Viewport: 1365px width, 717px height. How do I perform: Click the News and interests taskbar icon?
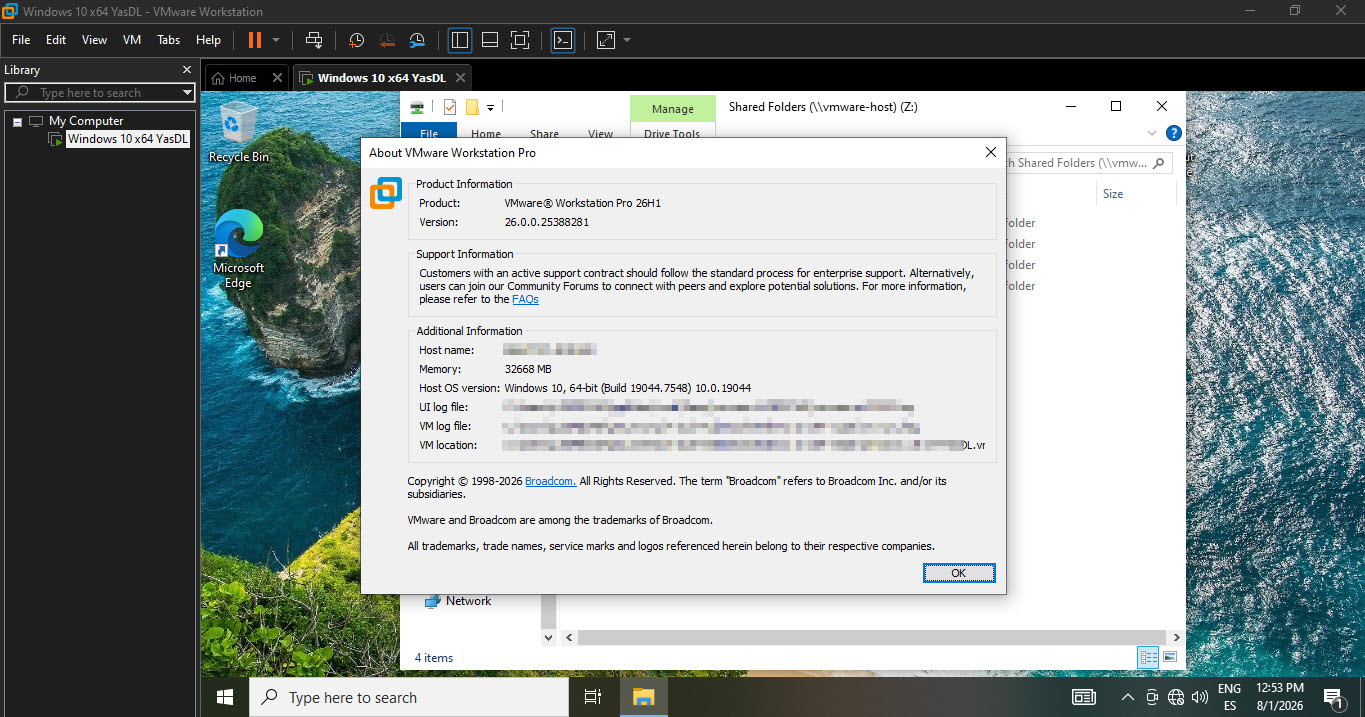coord(1083,697)
